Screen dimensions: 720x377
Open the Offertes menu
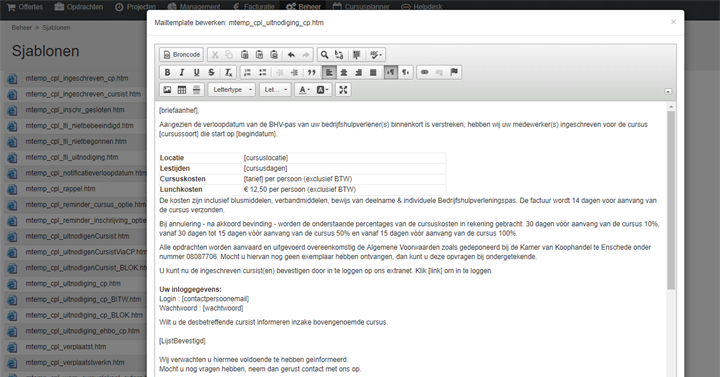click(x=25, y=7)
